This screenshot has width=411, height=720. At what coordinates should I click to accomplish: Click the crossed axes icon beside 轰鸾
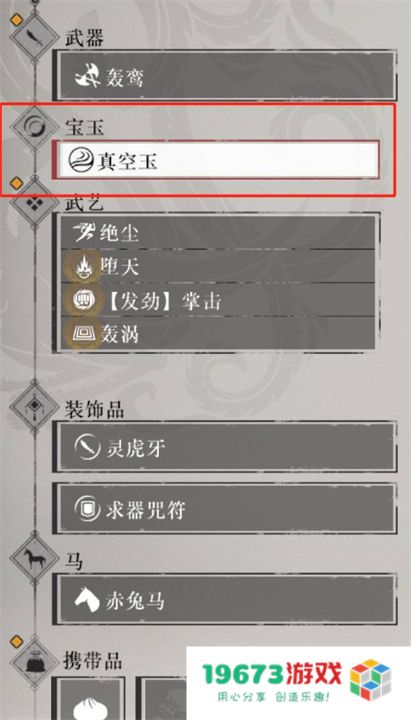point(87,76)
